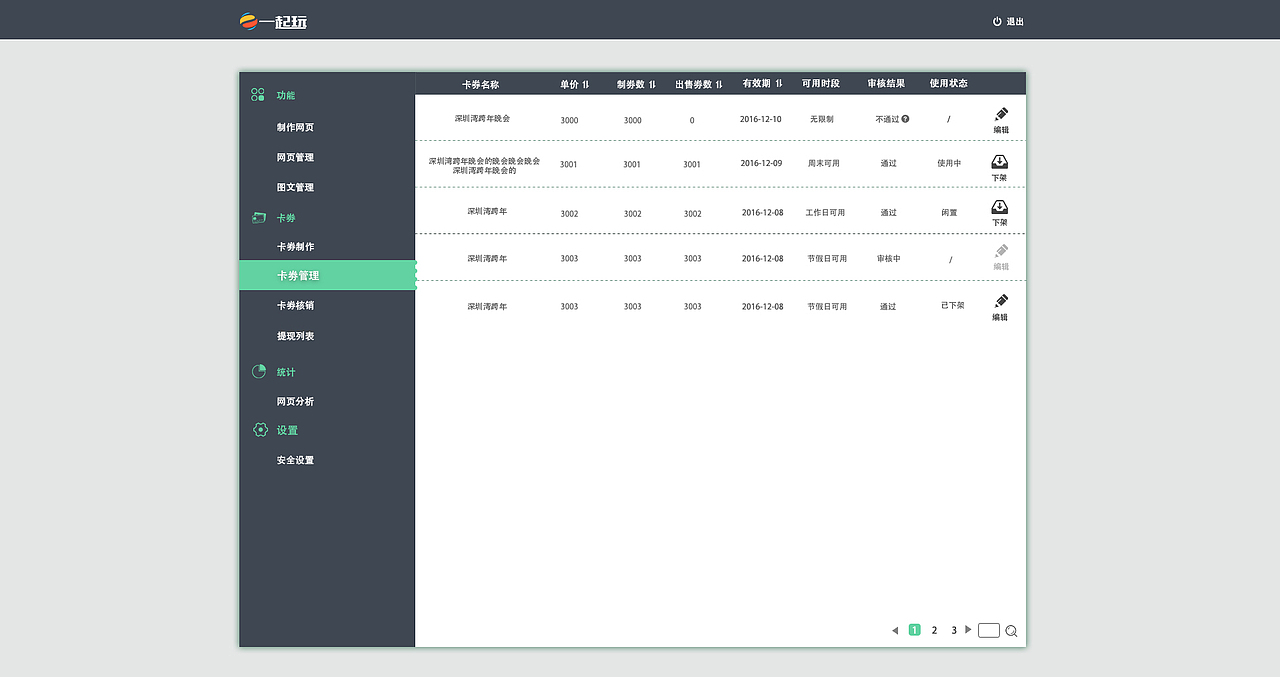Take down the 3001 coupon (下架)

coord(999,167)
